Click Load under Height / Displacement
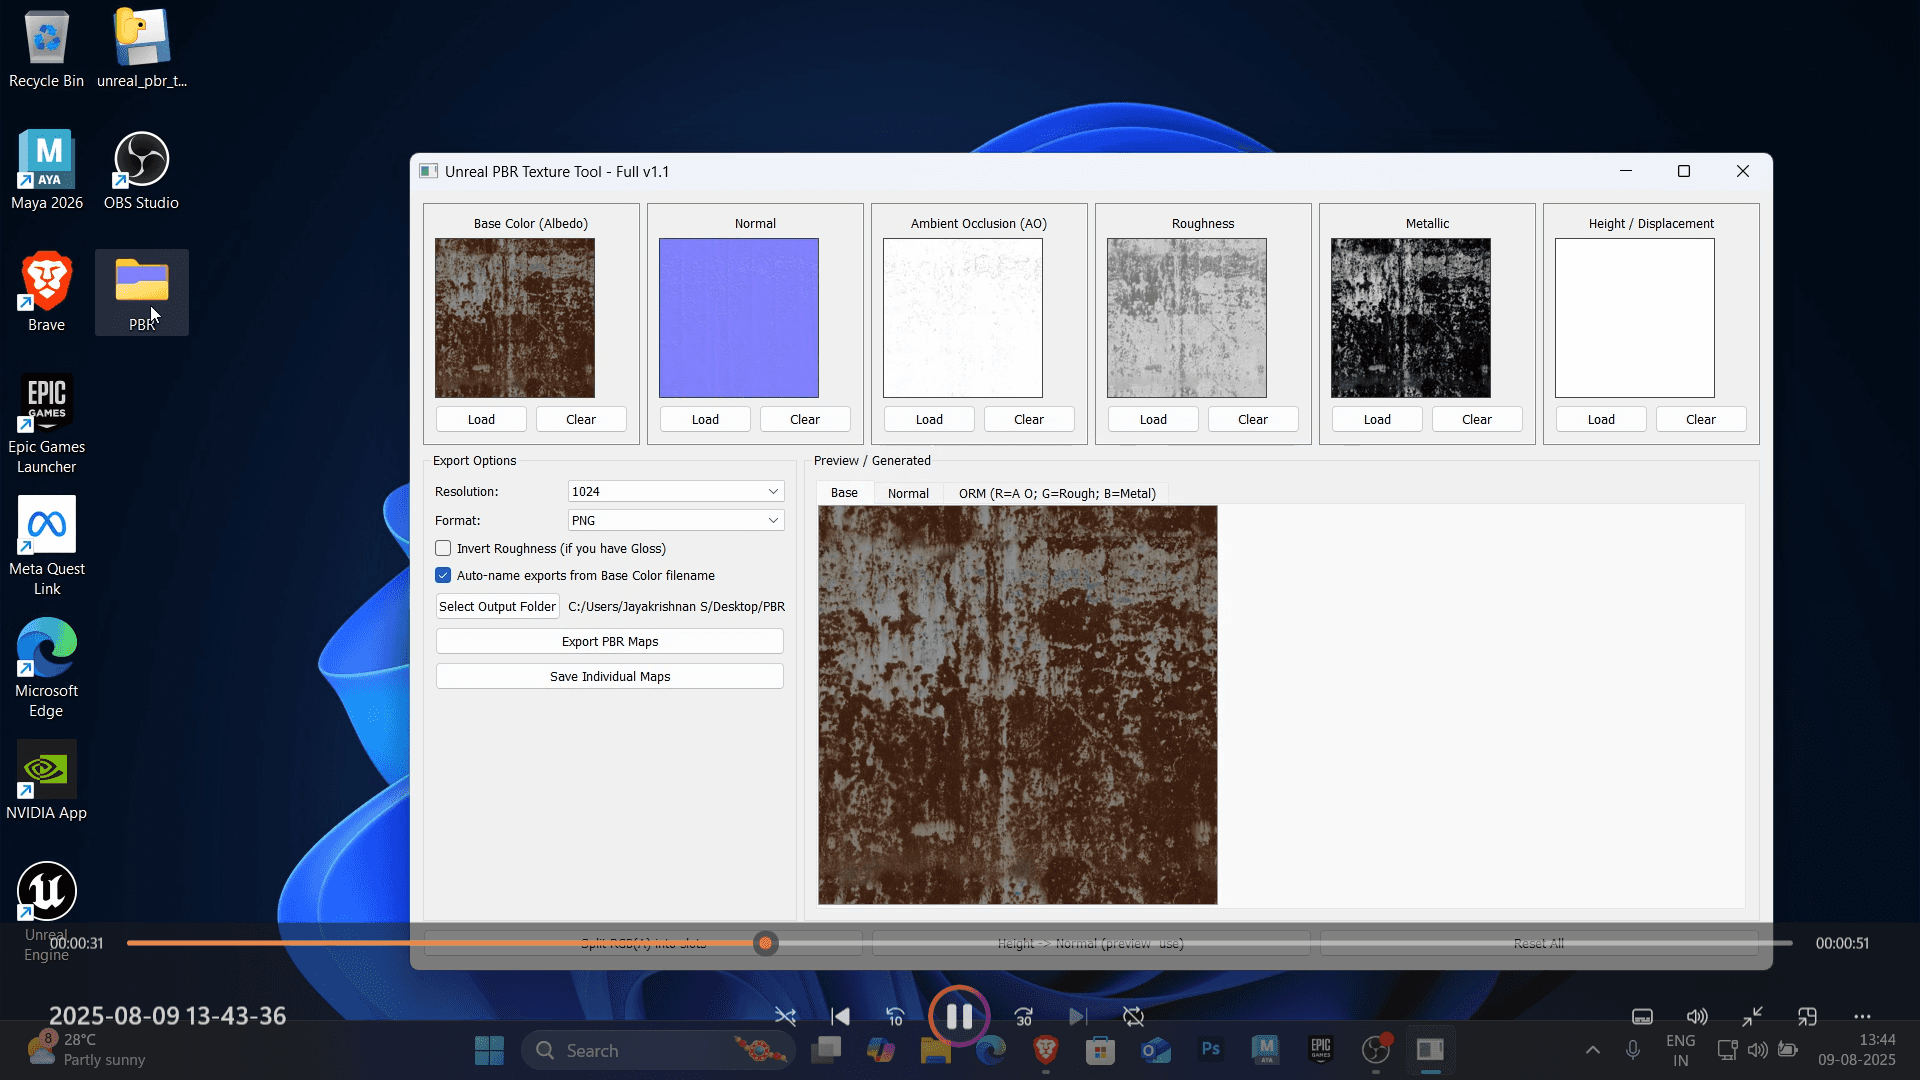 [x=1600, y=420]
